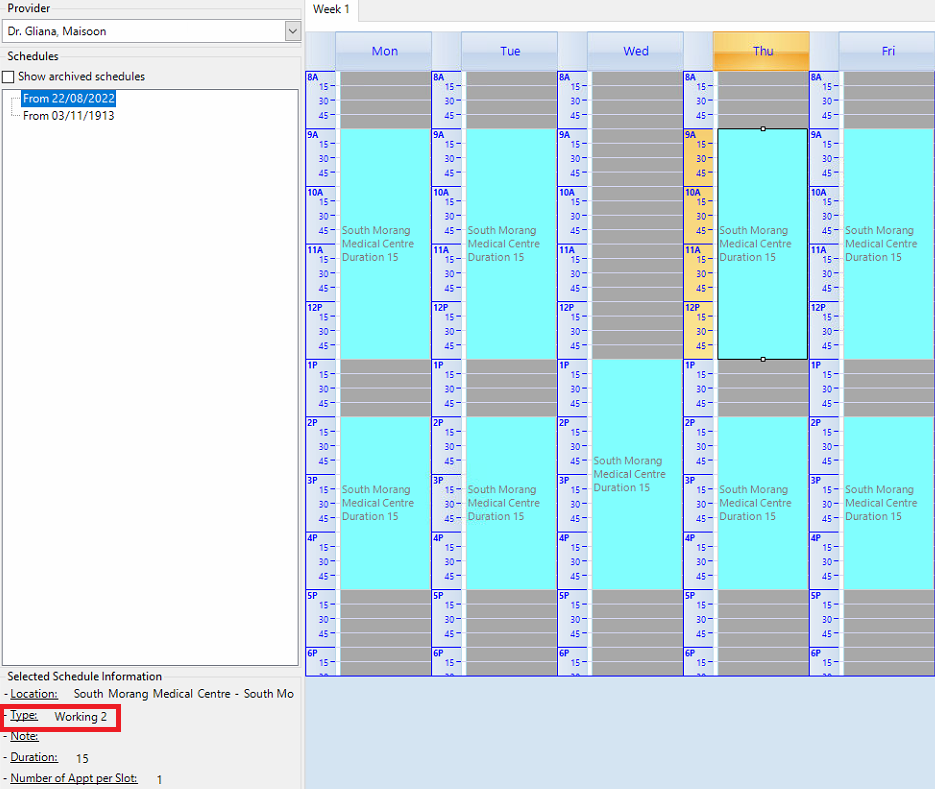Enable Show archived schedules checkbox
Screen dimensions: 935x789
pos(9,77)
